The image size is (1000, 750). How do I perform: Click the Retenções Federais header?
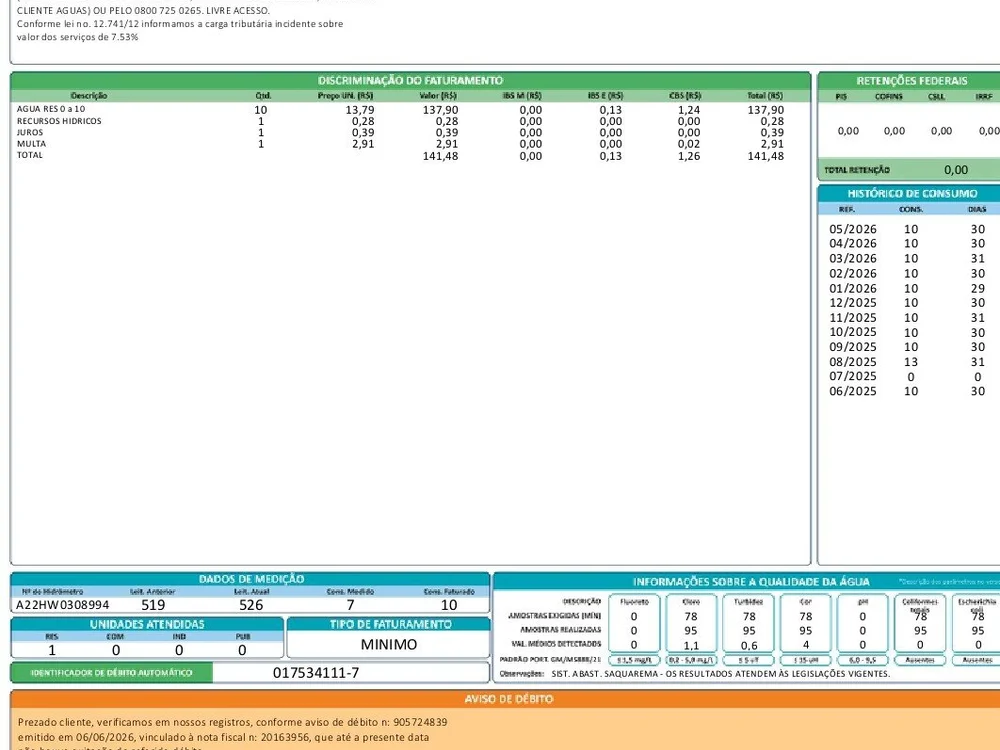click(911, 81)
